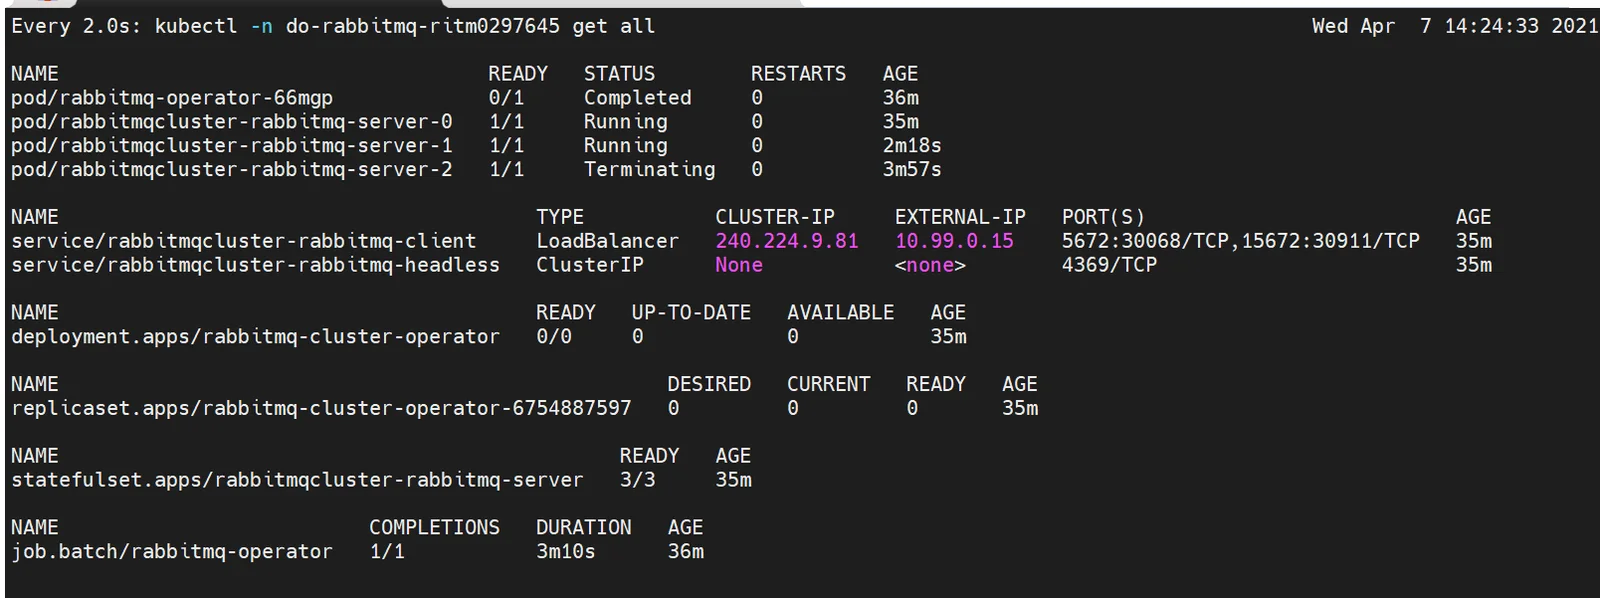Select pod/rabbitmqcluster-rabbitmq-server-0 name
This screenshot has width=1600, height=598.
pos(231,122)
